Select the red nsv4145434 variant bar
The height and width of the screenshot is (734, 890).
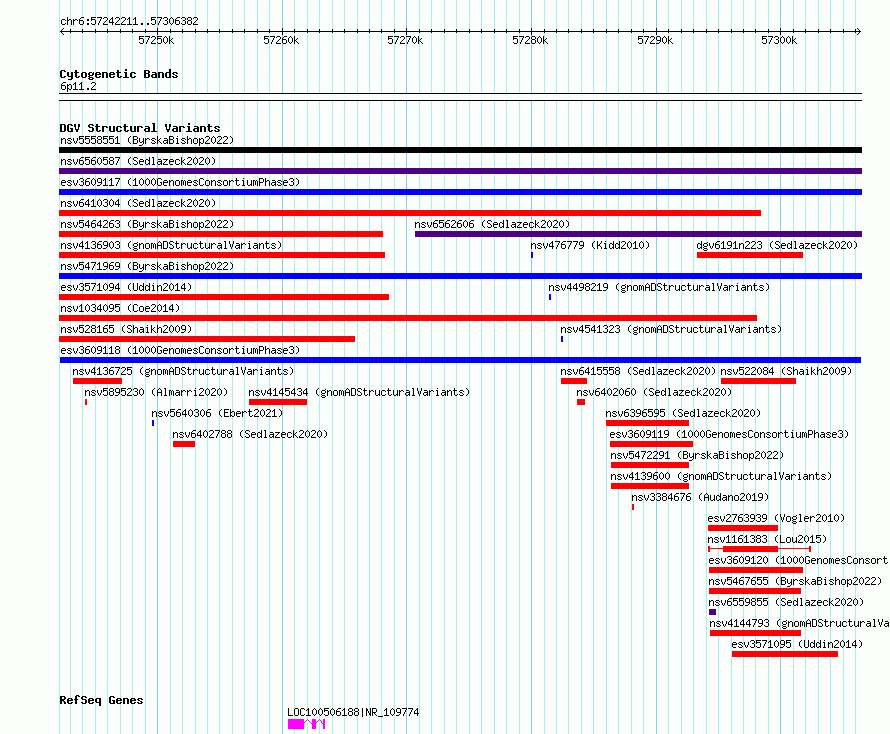click(278, 402)
